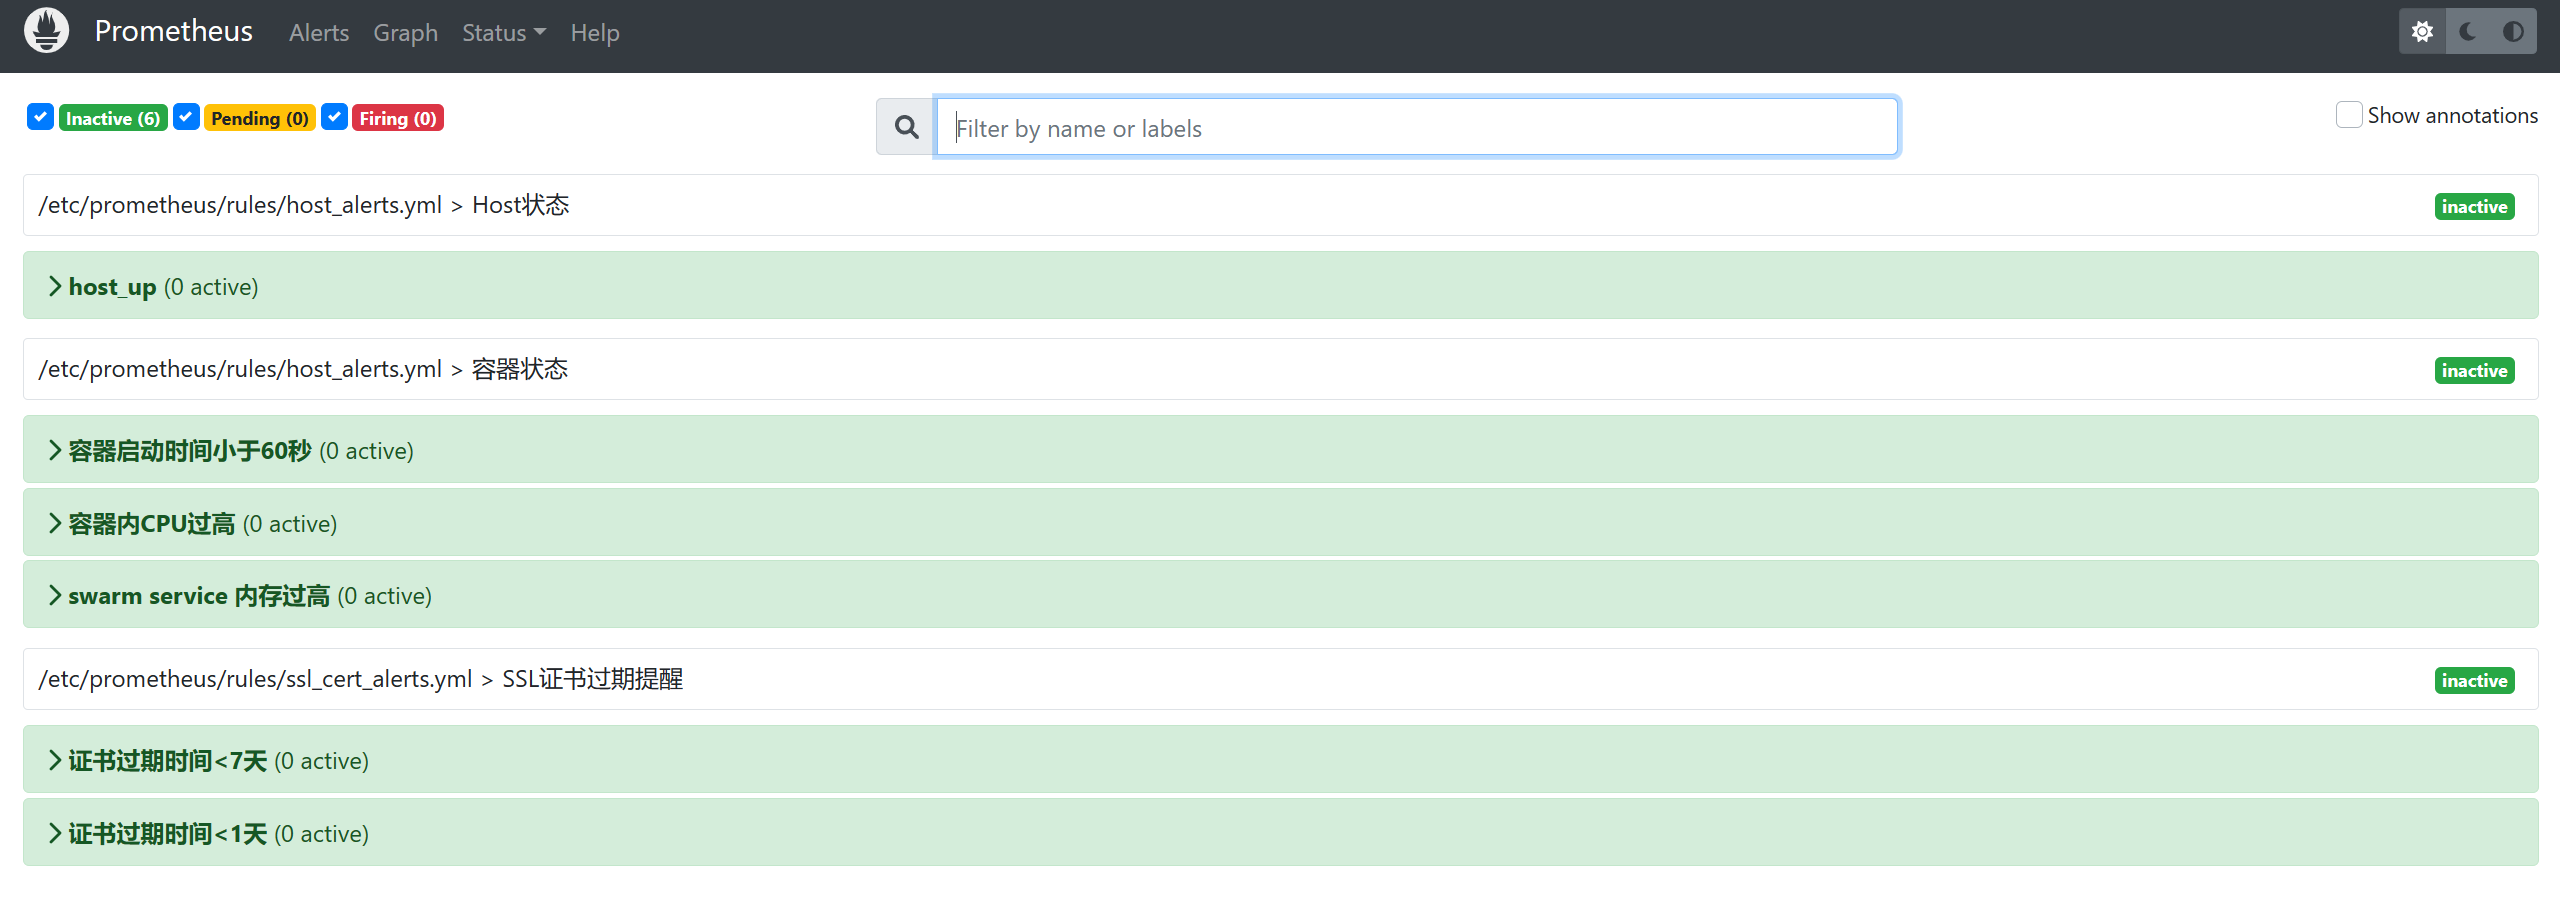Open the Status dropdown menu
This screenshot has height=901, width=2560.
pos(504,33)
